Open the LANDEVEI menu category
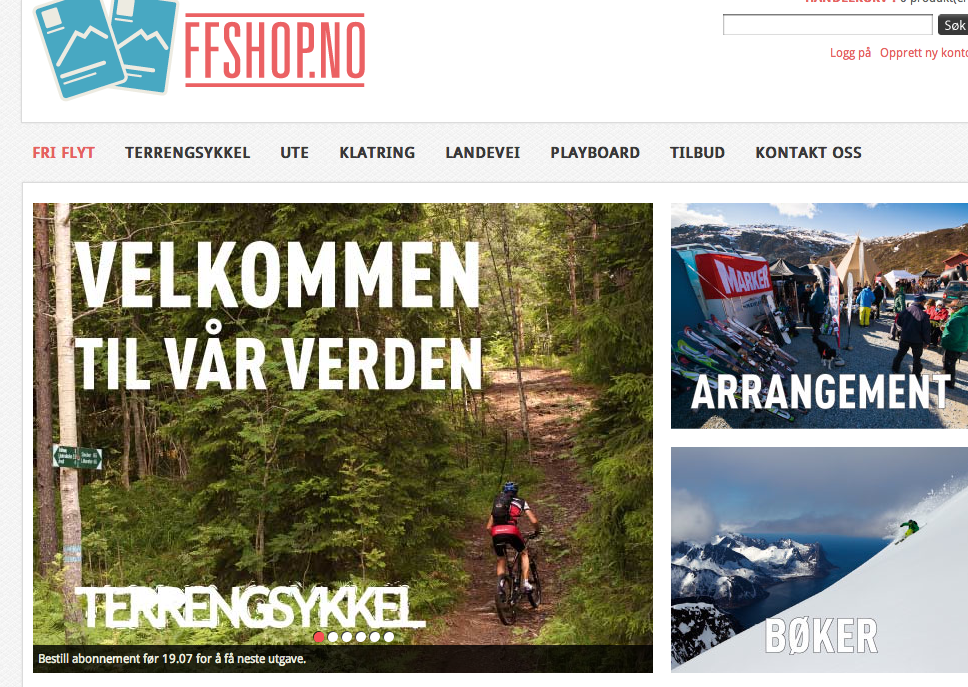This screenshot has width=968, height=687. (x=483, y=152)
